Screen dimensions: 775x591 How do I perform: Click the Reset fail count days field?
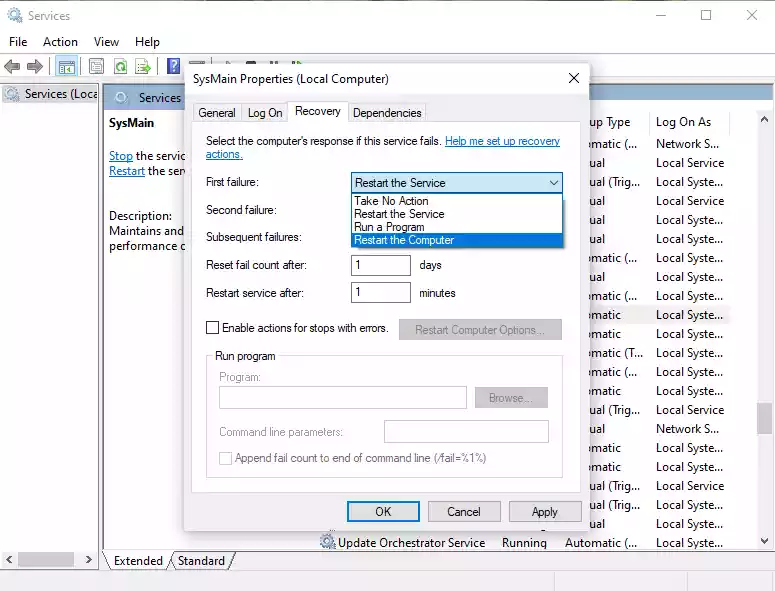[381, 265]
